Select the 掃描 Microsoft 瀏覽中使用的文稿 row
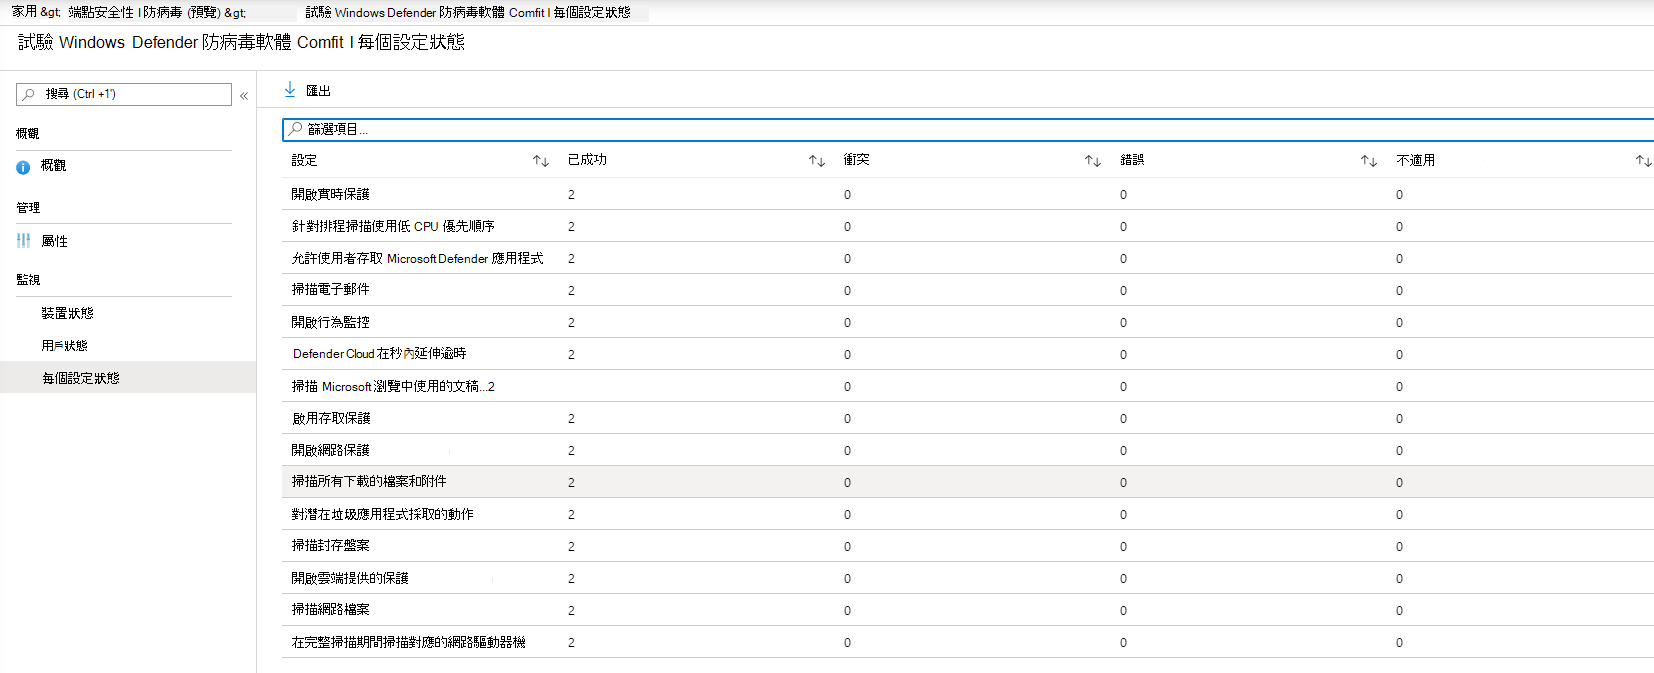 968,386
